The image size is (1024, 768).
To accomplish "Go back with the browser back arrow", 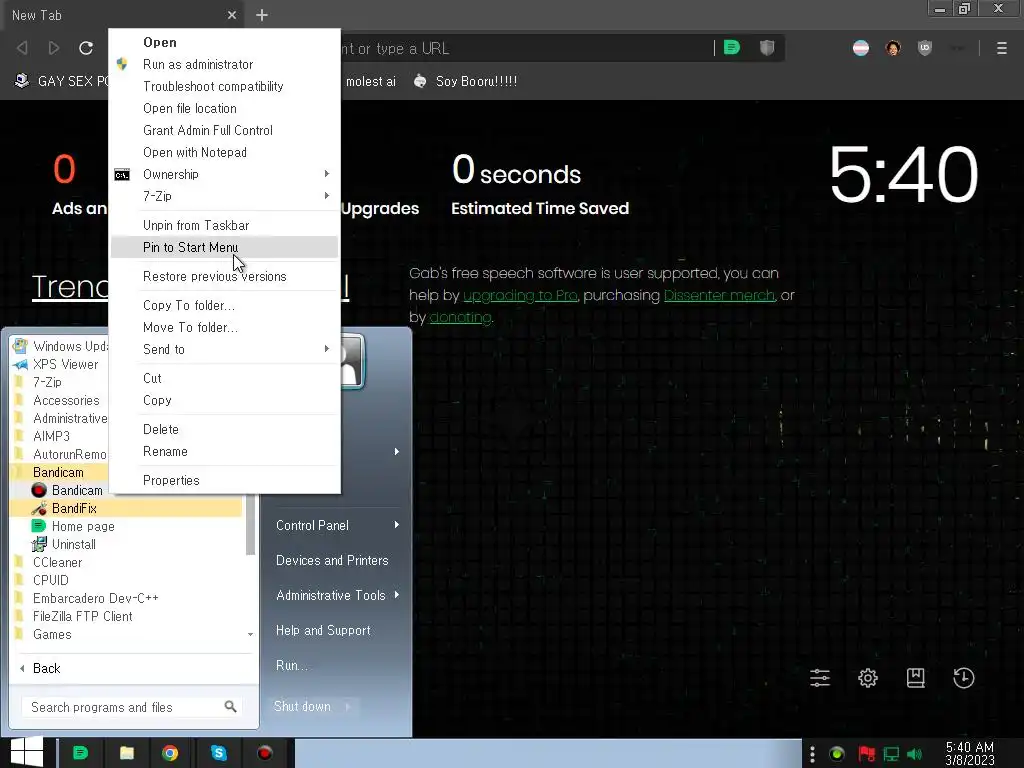I will (x=22, y=48).
